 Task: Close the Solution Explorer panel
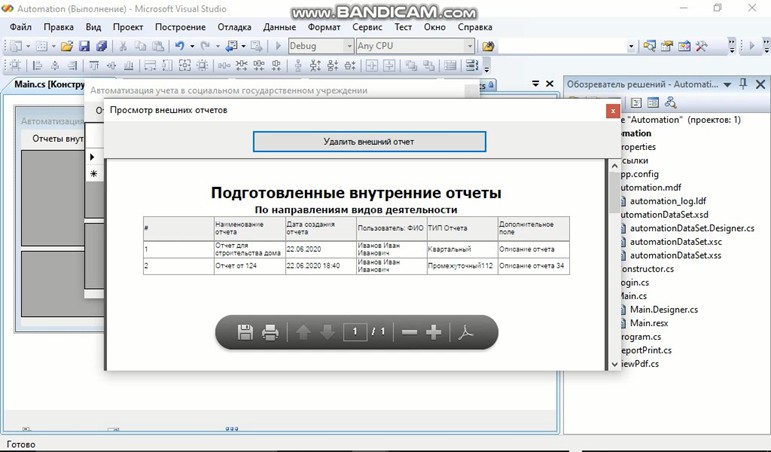760,84
